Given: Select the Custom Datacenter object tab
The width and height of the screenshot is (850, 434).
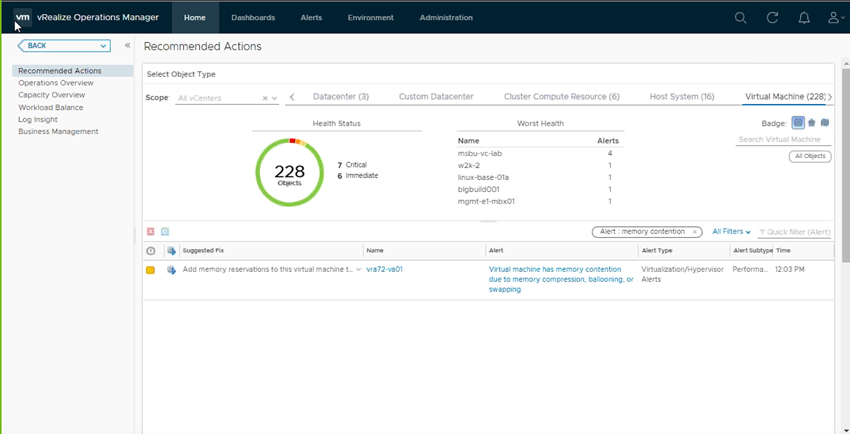Looking at the screenshot, I should [436, 96].
